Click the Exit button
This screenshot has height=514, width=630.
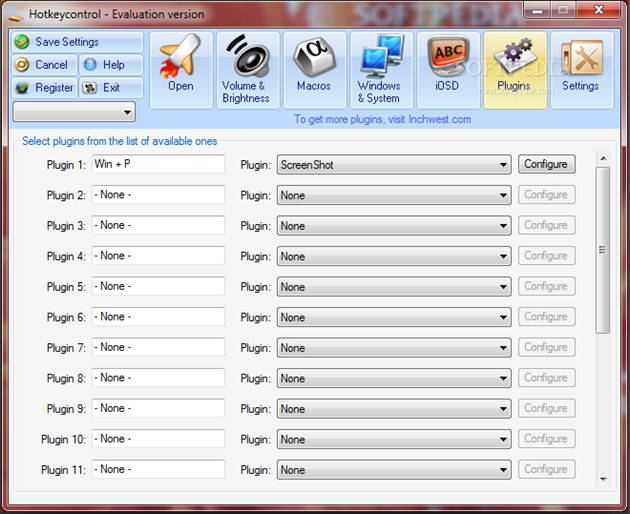111,88
